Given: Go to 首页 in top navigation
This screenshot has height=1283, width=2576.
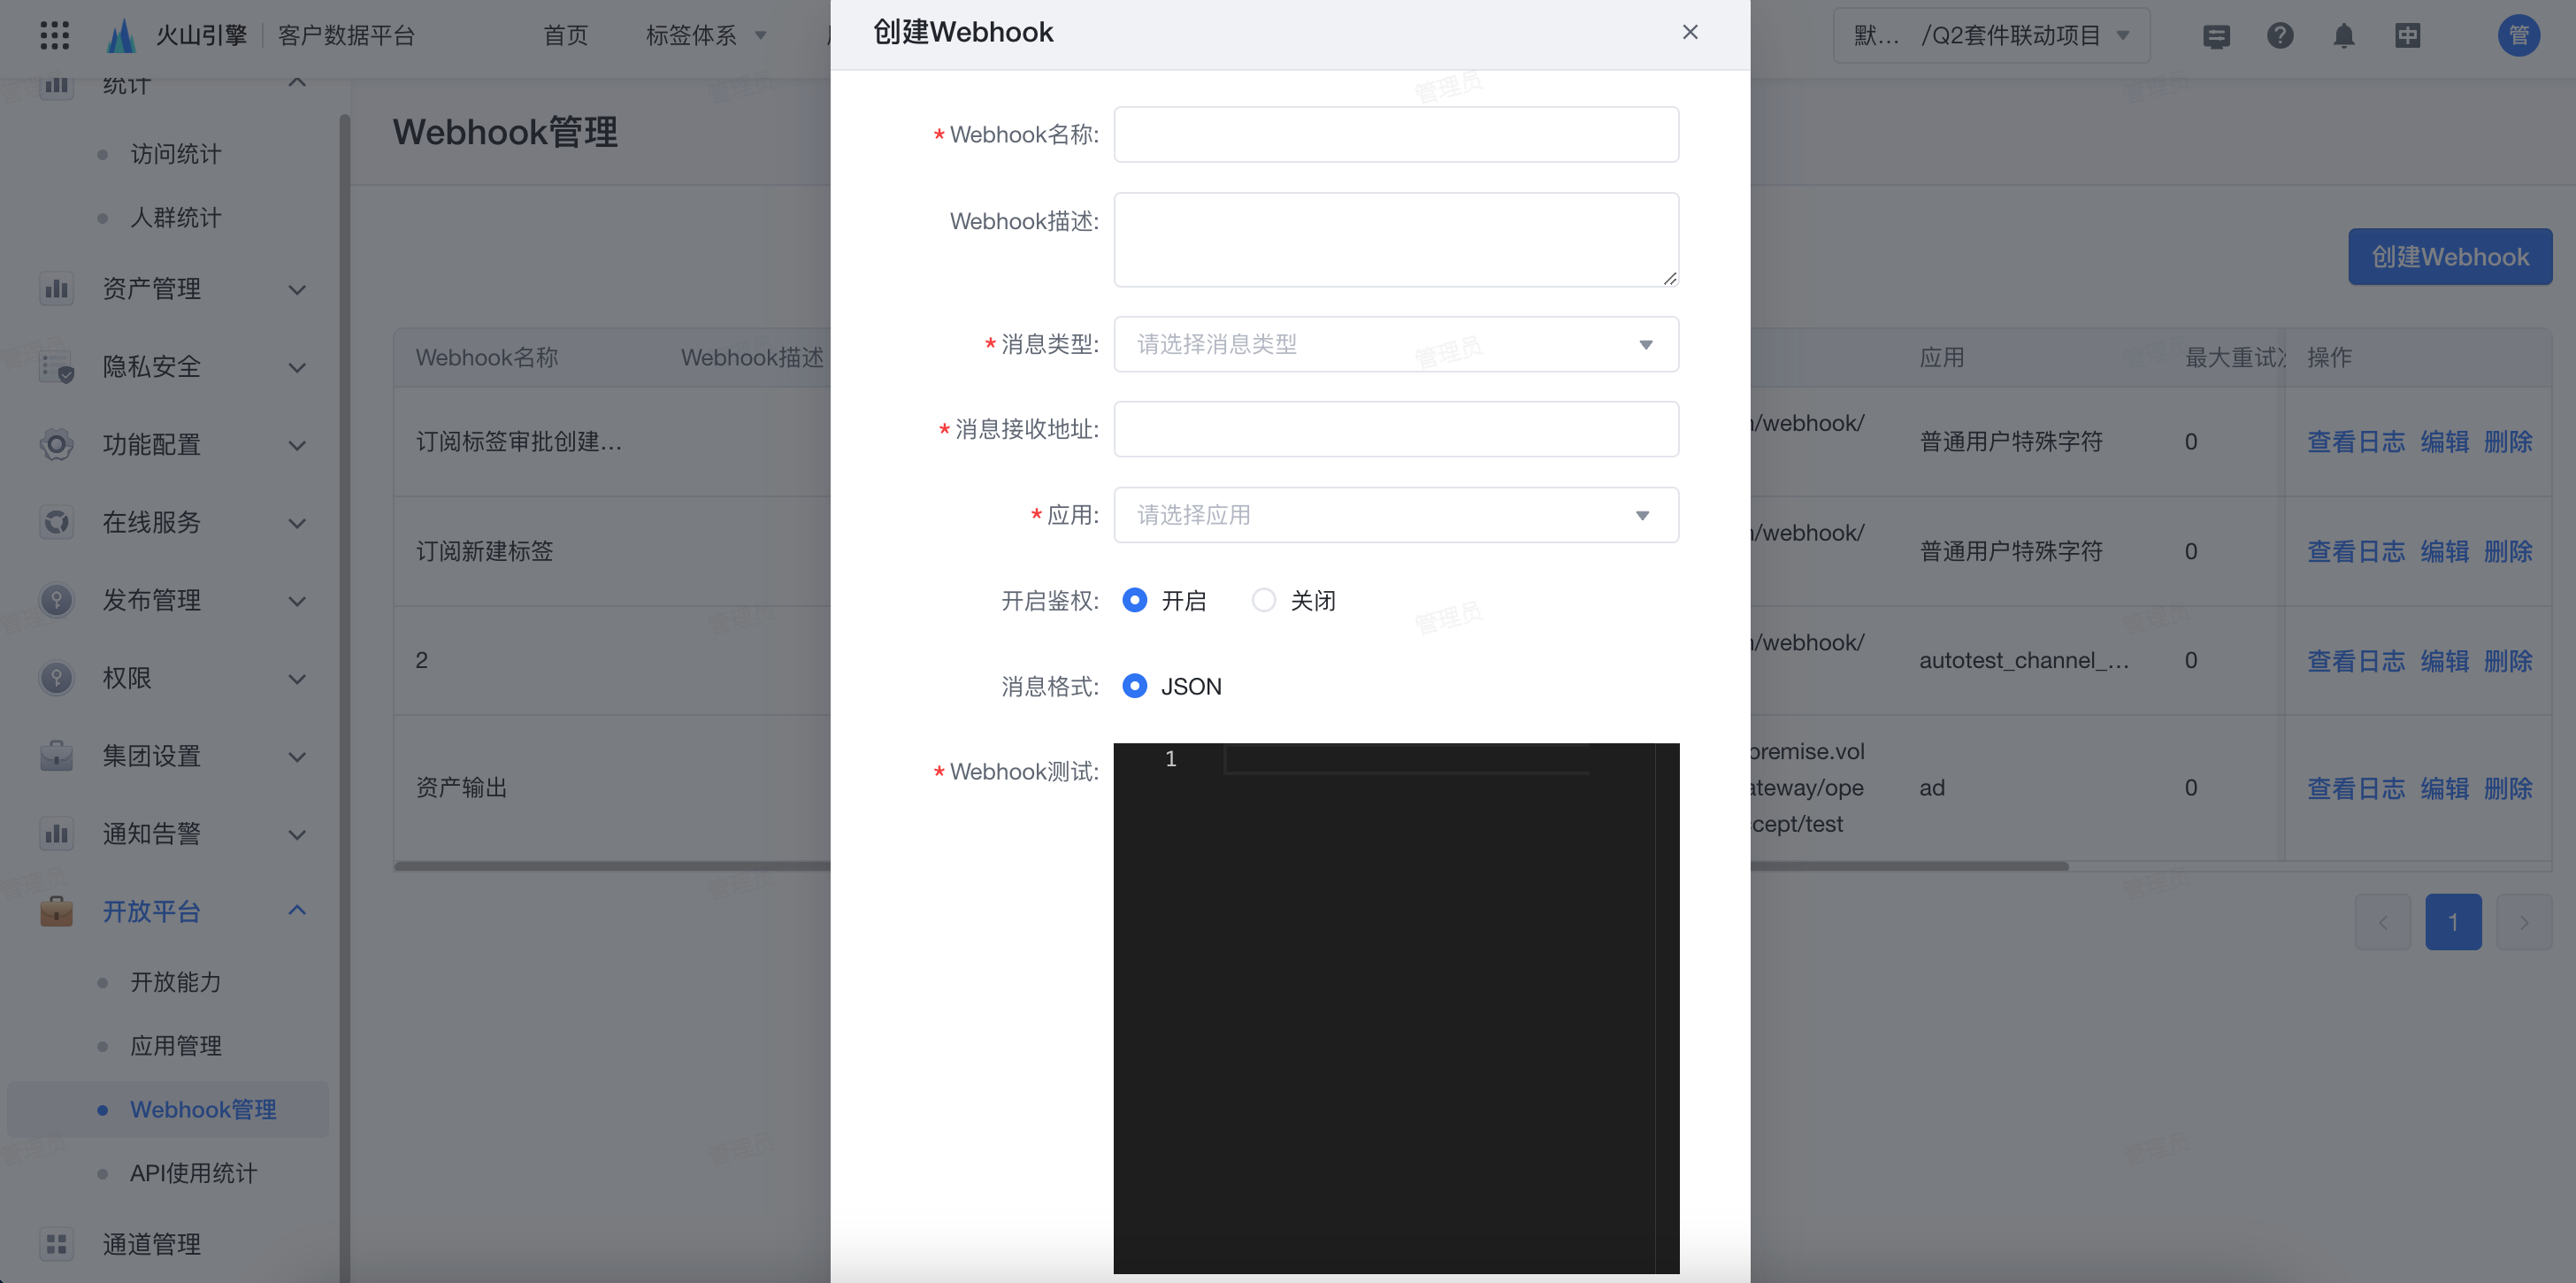Looking at the screenshot, I should coord(565,36).
